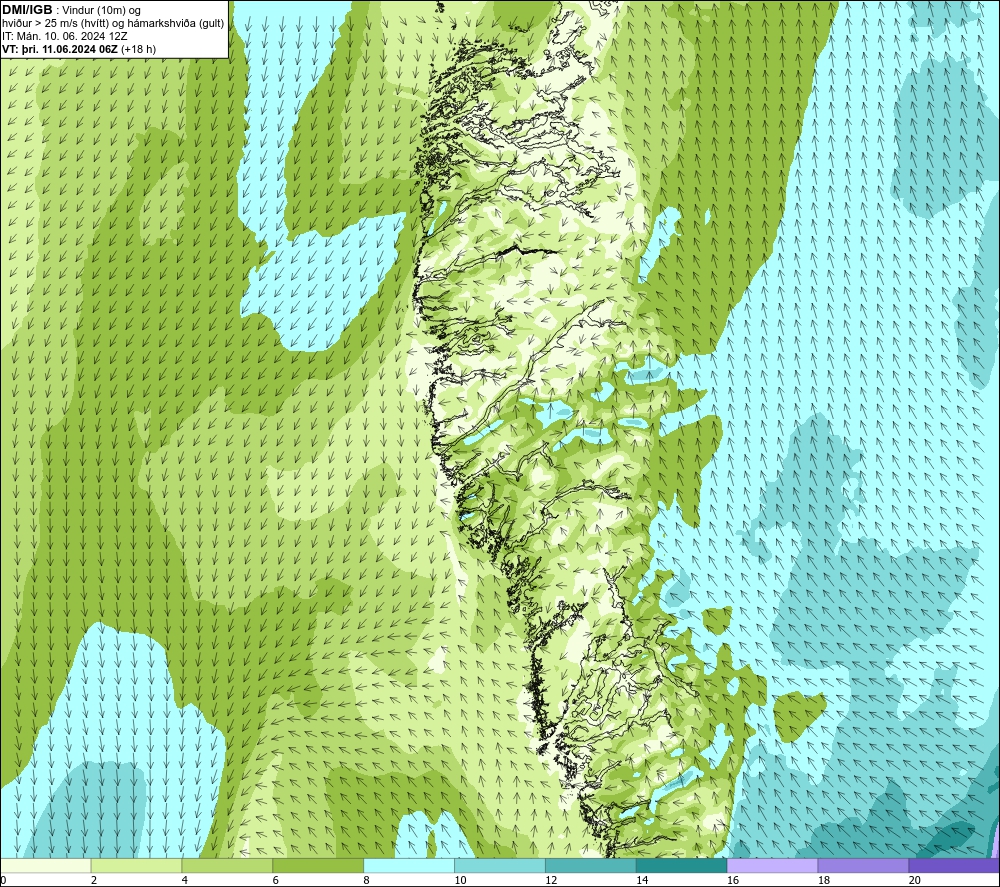Select the 0–2 m/s pale yellow color swatch
Screen dimensions: 1000x887
(x=46, y=865)
